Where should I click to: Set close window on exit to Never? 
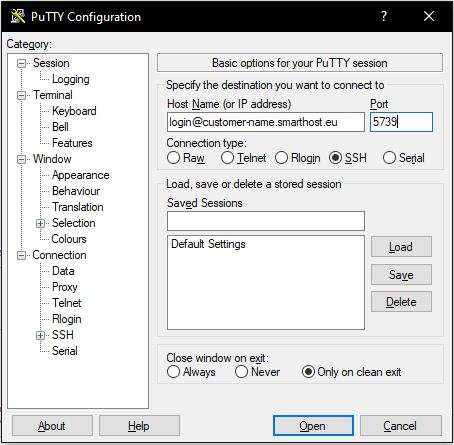(241, 372)
